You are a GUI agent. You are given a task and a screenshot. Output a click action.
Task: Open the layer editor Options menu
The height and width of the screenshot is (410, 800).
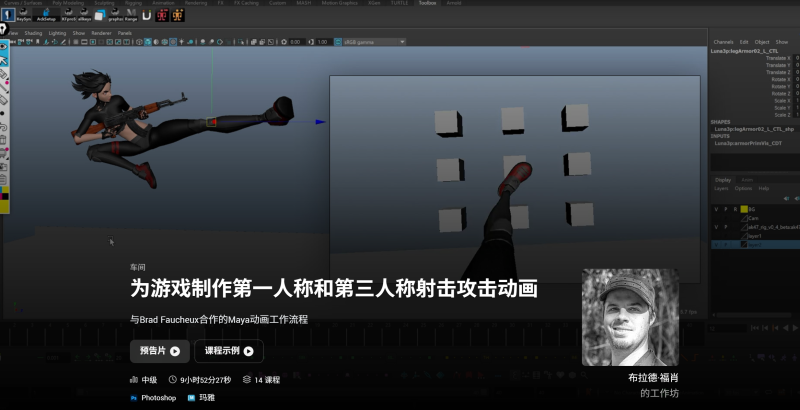743,189
